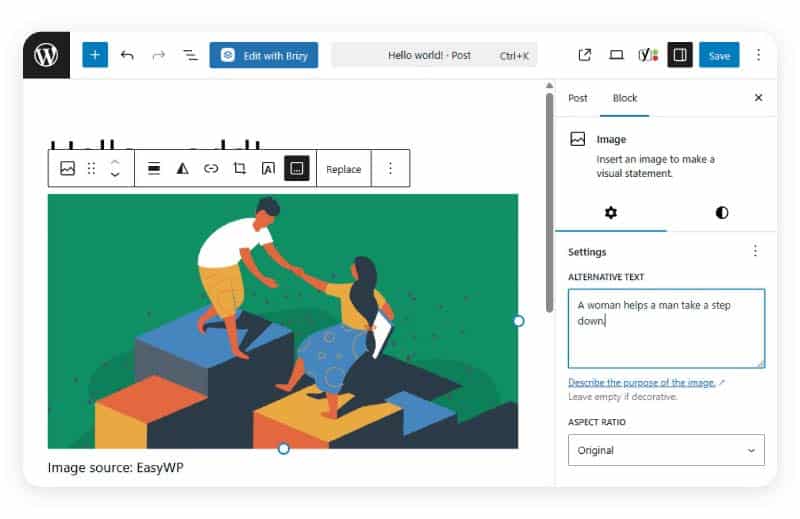Click the right resize handle of image

[x=518, y=321]
